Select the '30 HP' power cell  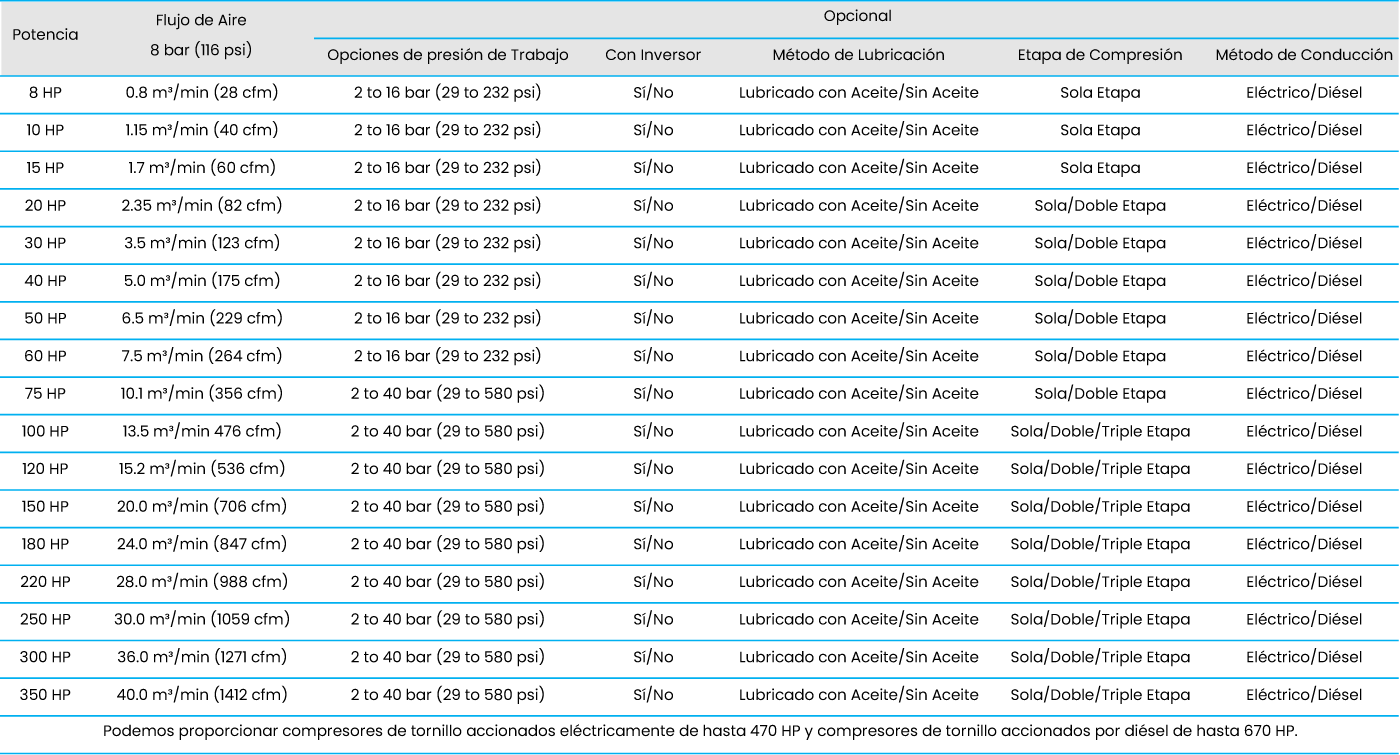[x=45, y=243]
